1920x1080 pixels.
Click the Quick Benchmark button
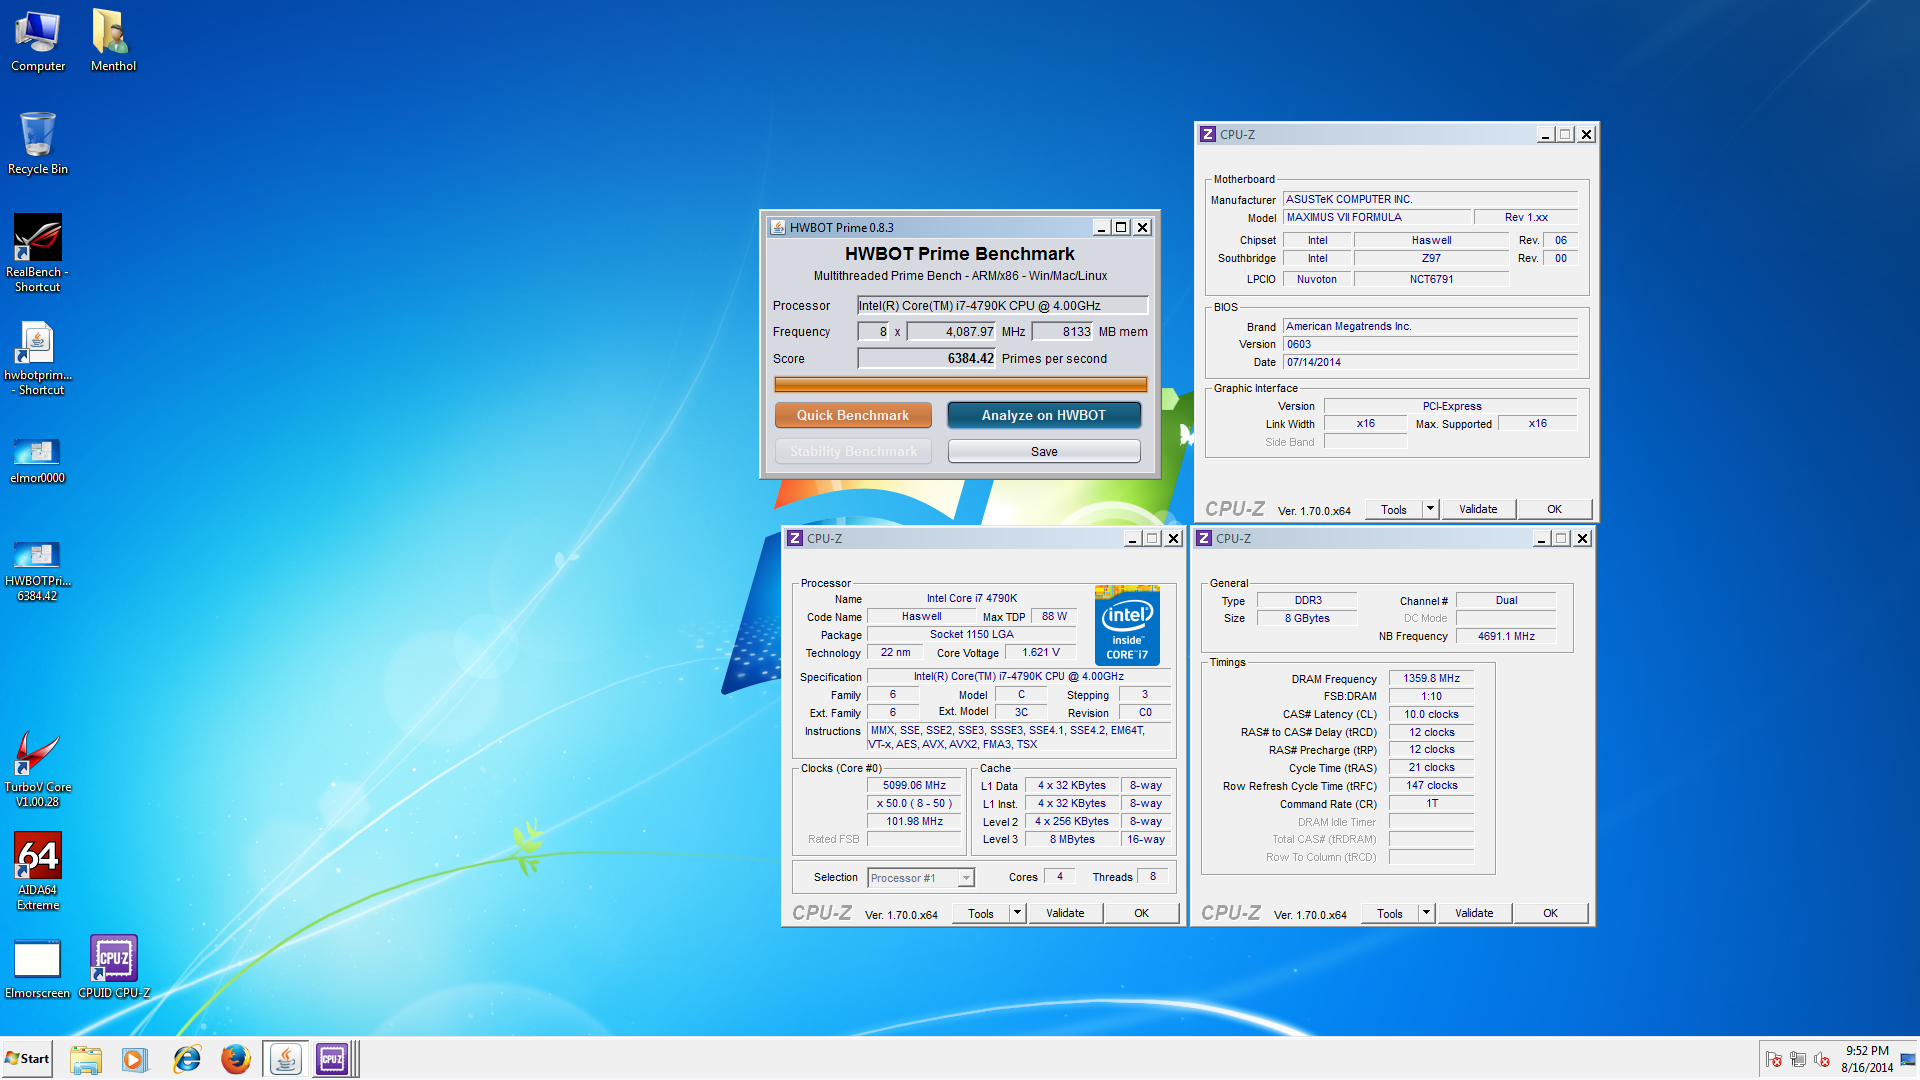tap(853, 415)
